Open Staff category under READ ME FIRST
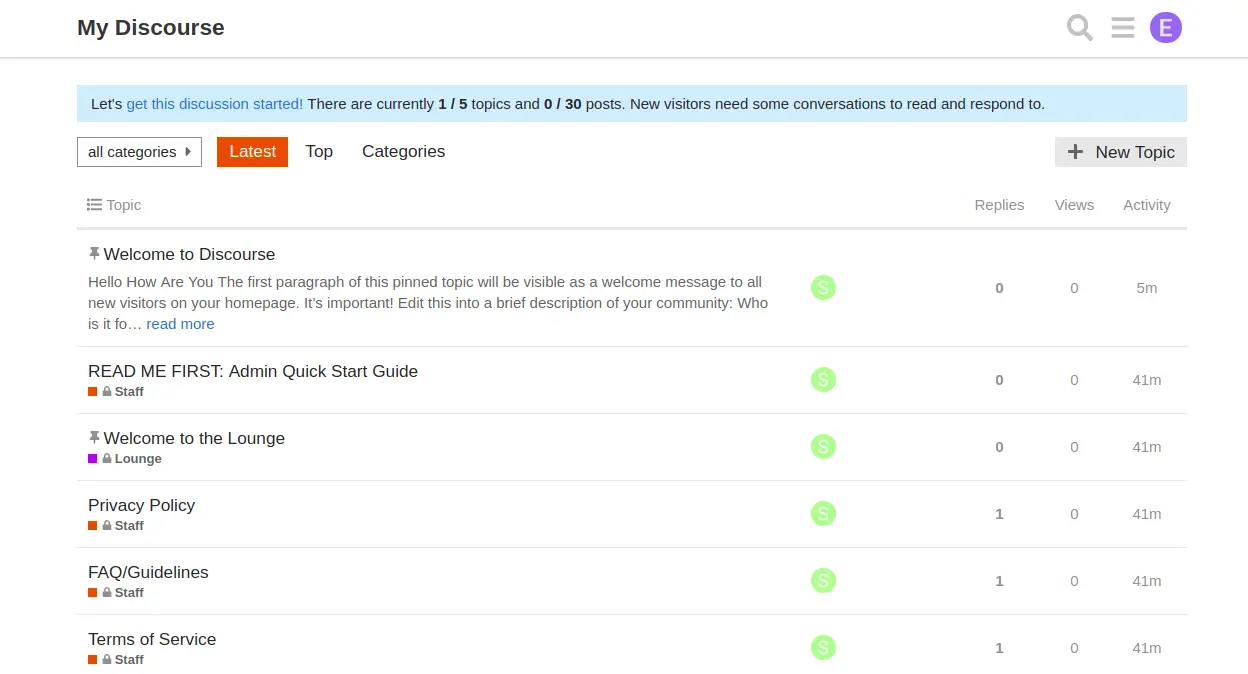 coord(129,392)
